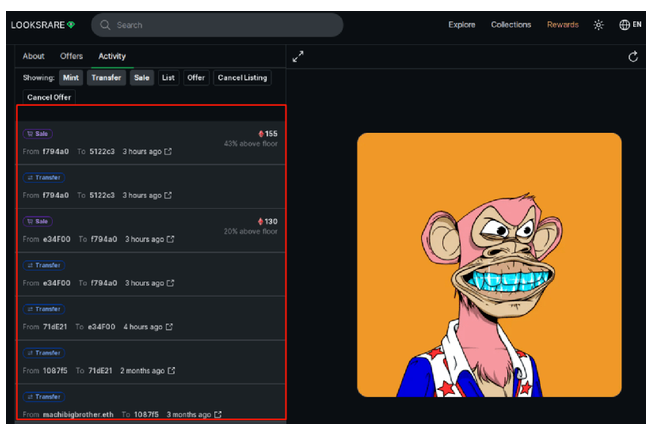The height and width of the screenshot is (432, 655).
Task: Open external link for 2 months ago transfer
Action: [x=171, y=371]
